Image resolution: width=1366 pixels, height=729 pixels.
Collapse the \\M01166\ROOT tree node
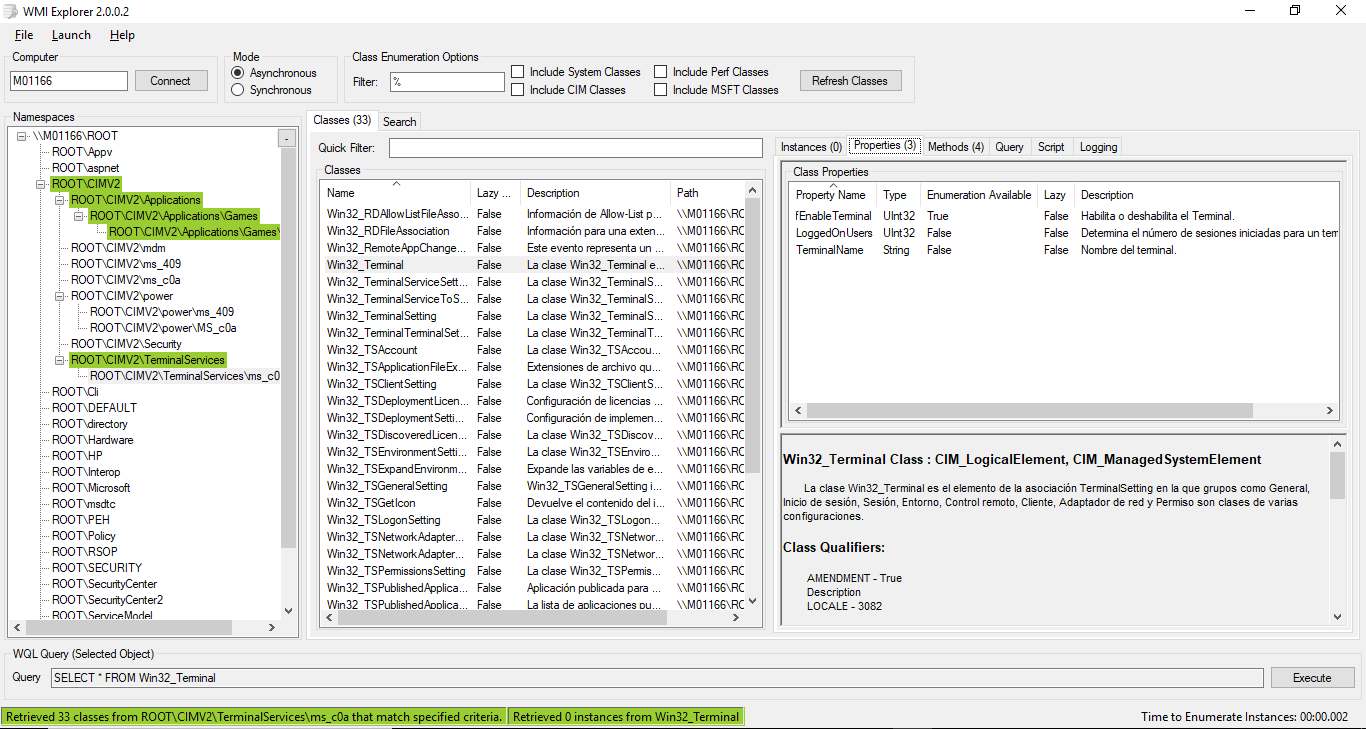(23, 136)
